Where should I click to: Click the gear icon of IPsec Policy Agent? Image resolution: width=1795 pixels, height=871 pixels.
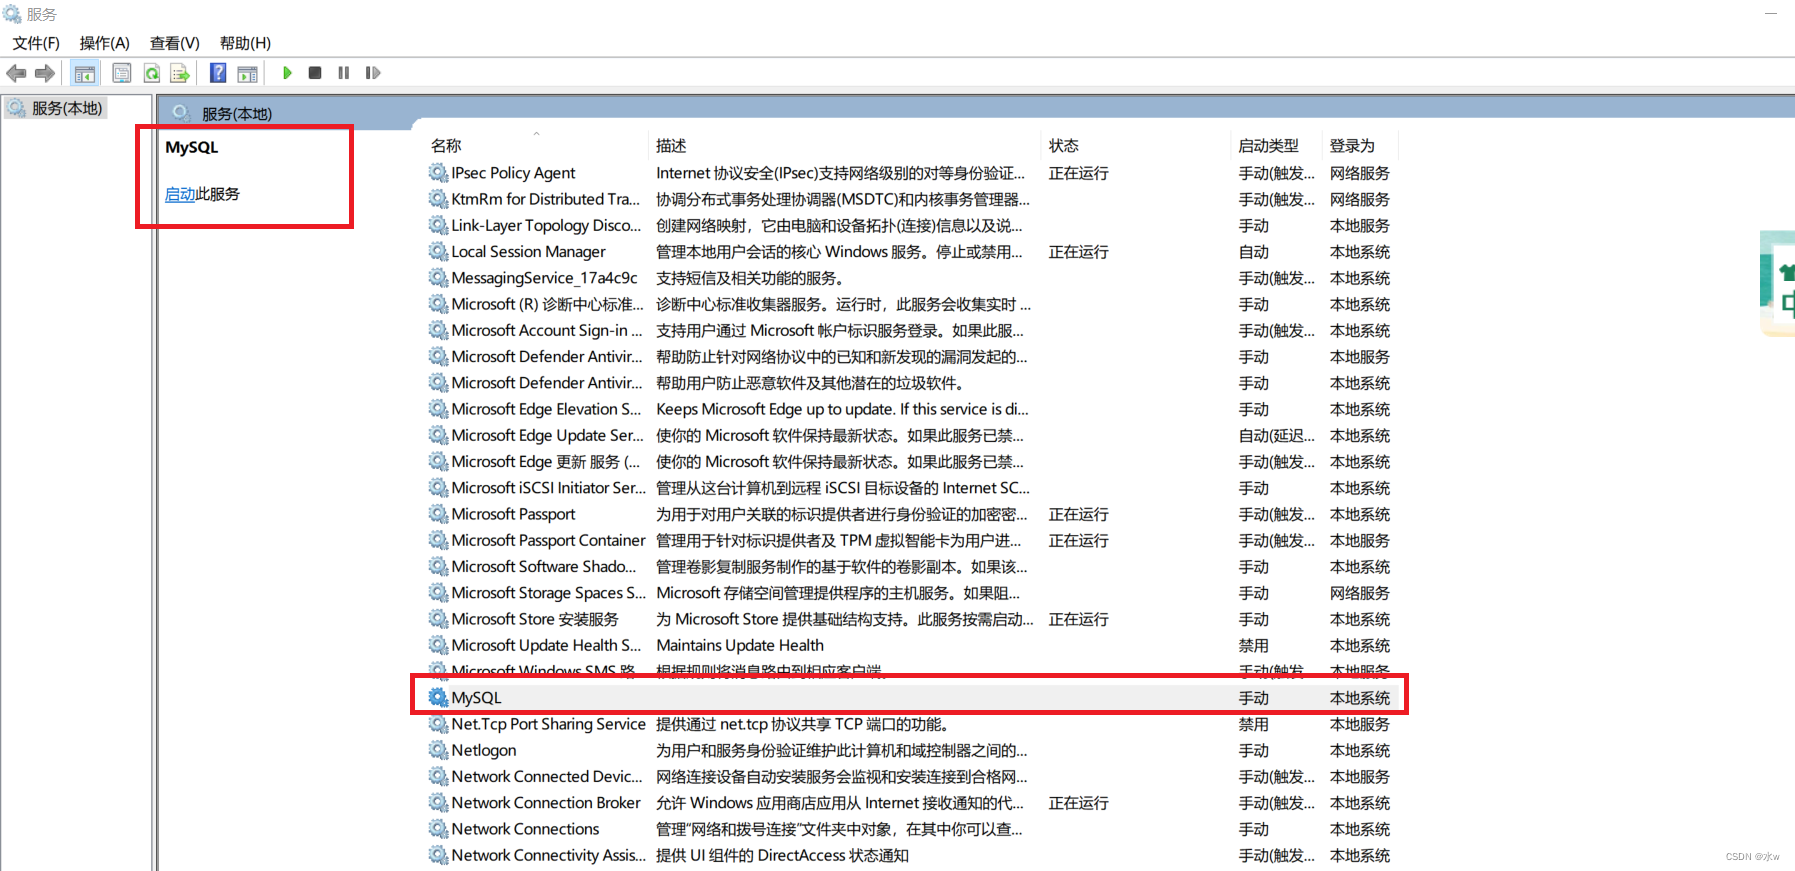coord(438,172)
